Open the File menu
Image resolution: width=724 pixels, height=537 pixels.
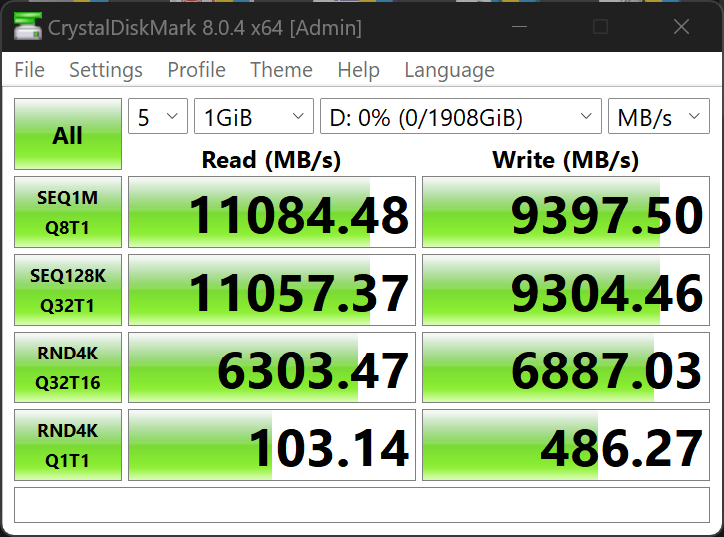pos(30,70)
